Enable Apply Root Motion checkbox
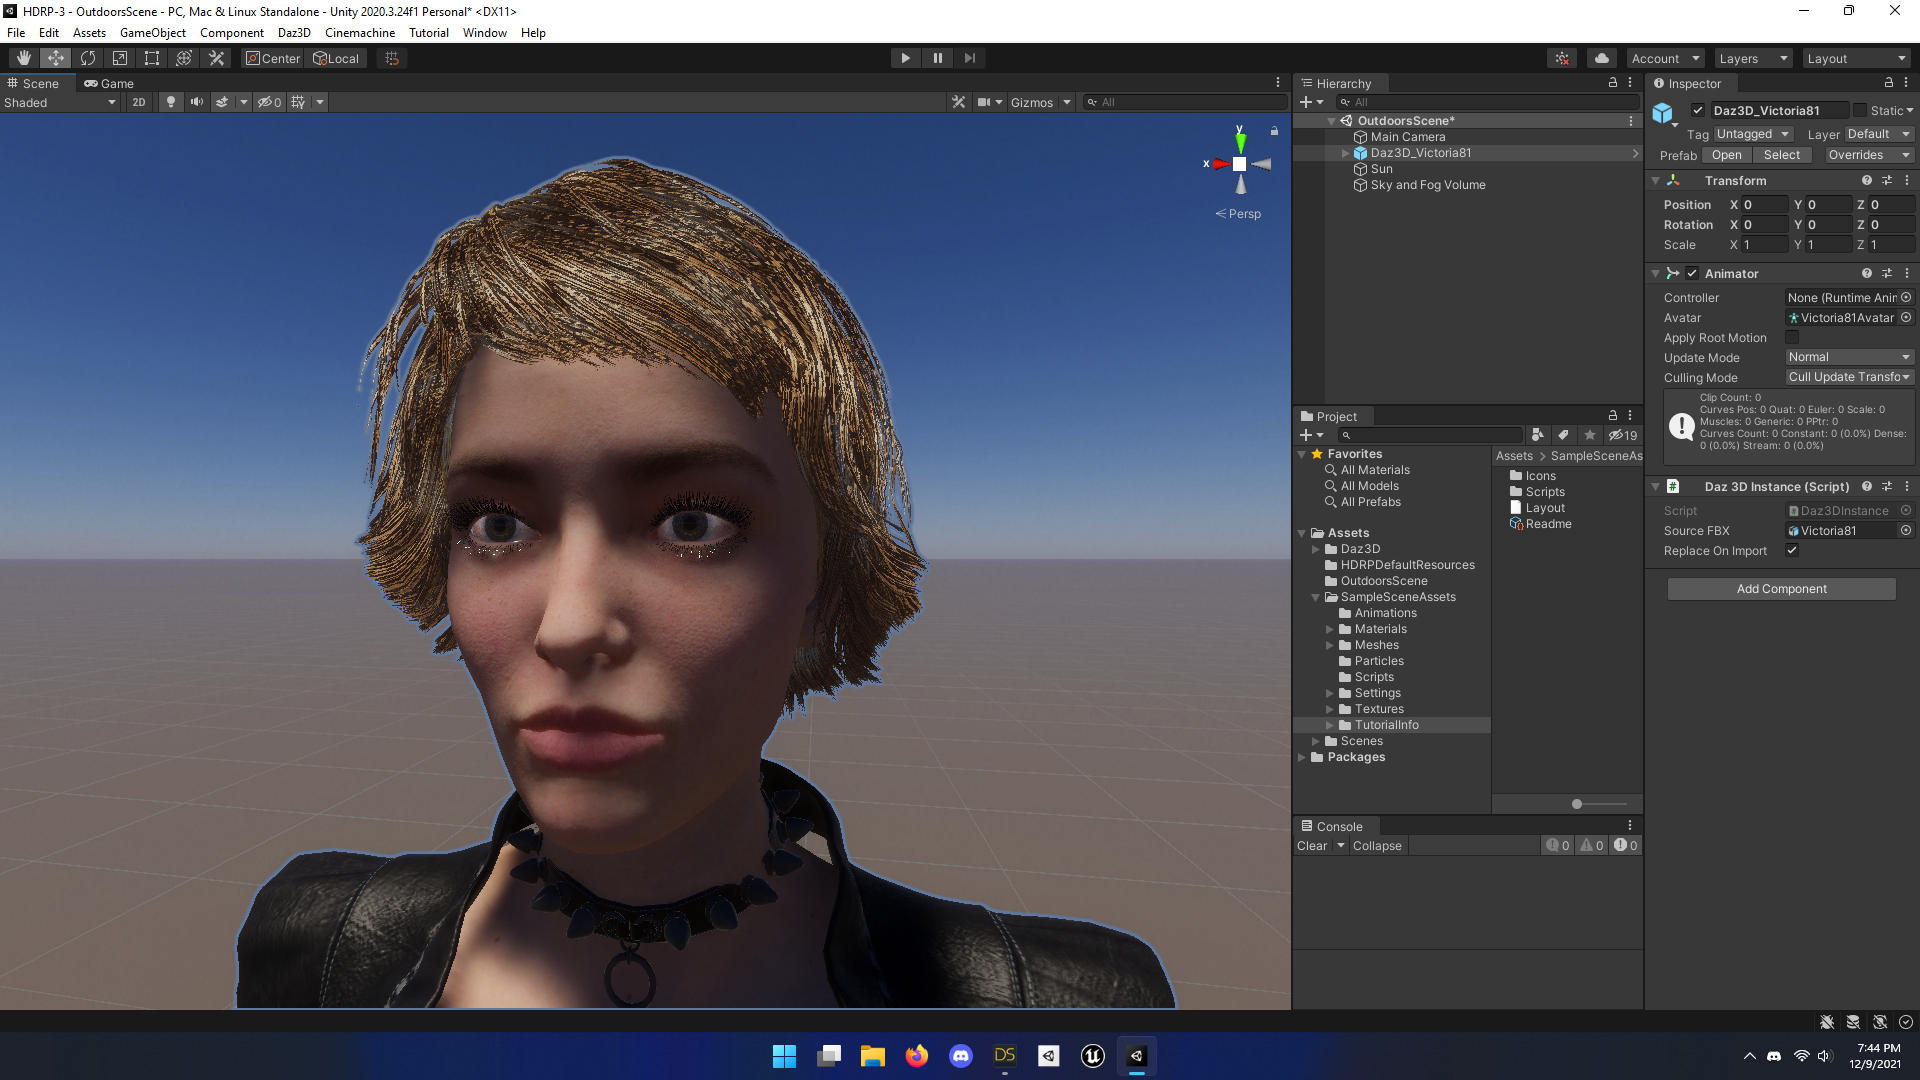The image size is (1920, 1080). coord(1792,338)
